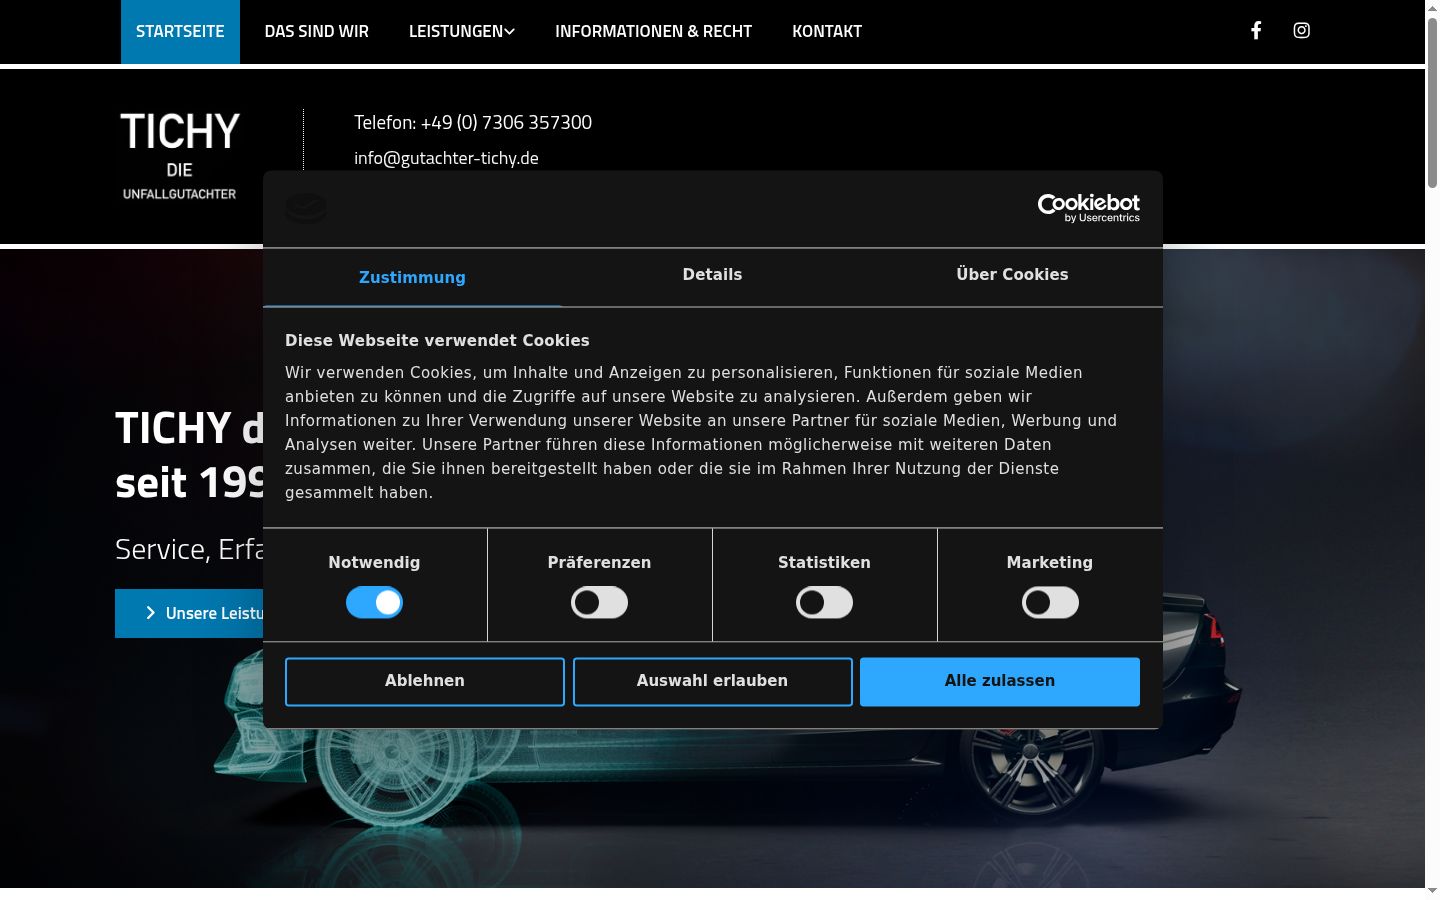Expand the Leistungen dropdown menu
The height and width of the screenshot is (900, 1440).
(462, 31)
